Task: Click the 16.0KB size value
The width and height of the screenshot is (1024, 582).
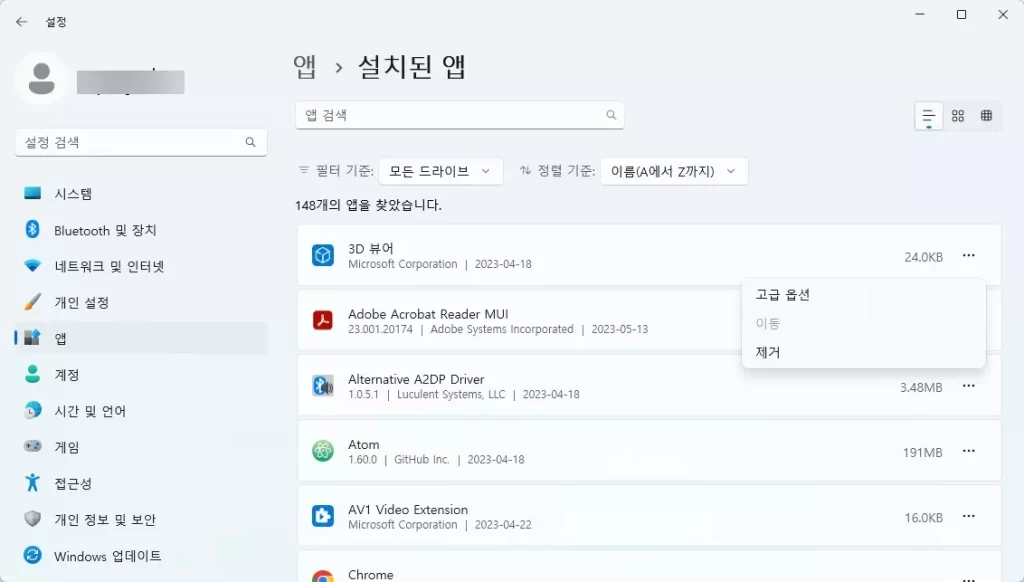Action: click(923, 518)
